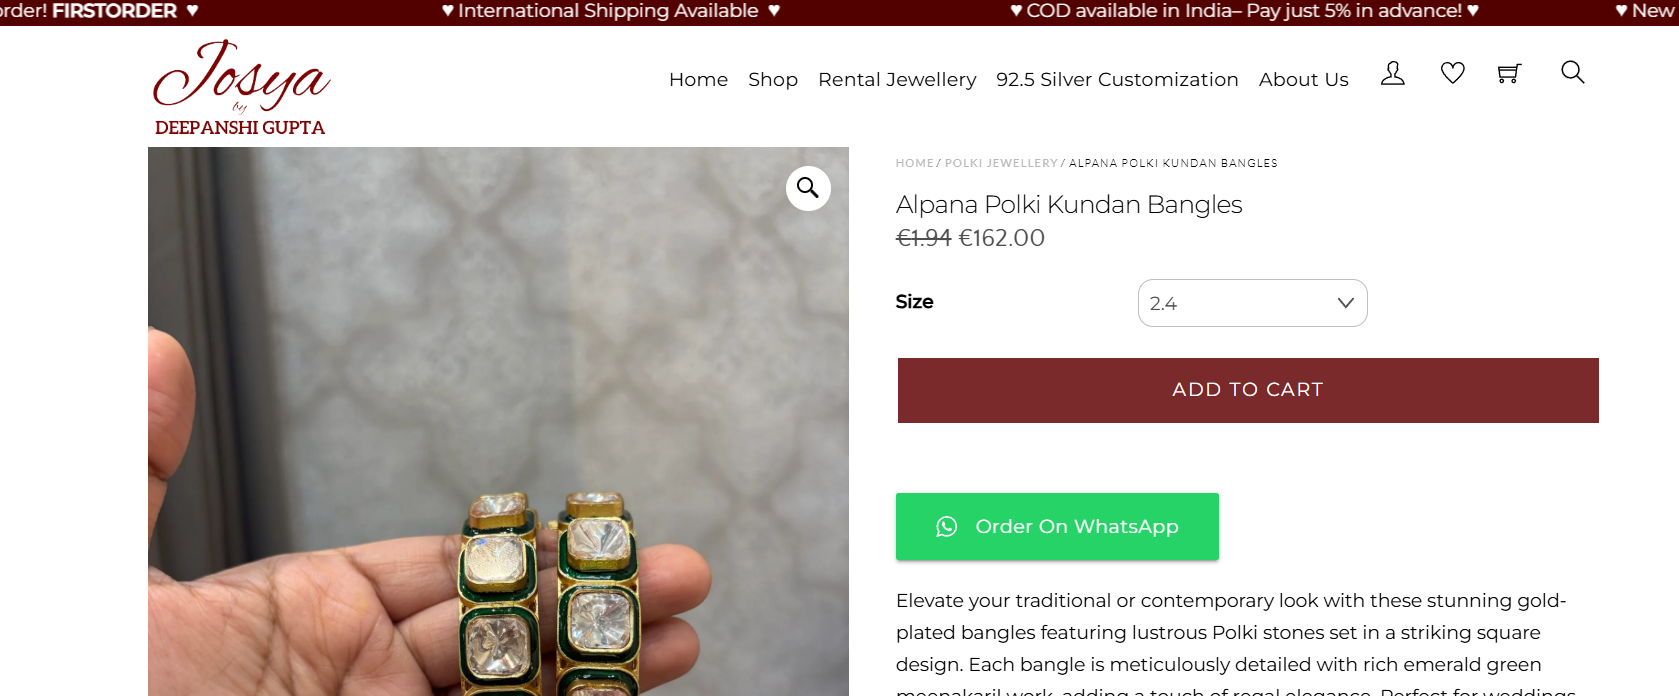Navigate to About Us
The width and height of the screenshot is (1679, 696).
click(1303, 80)
